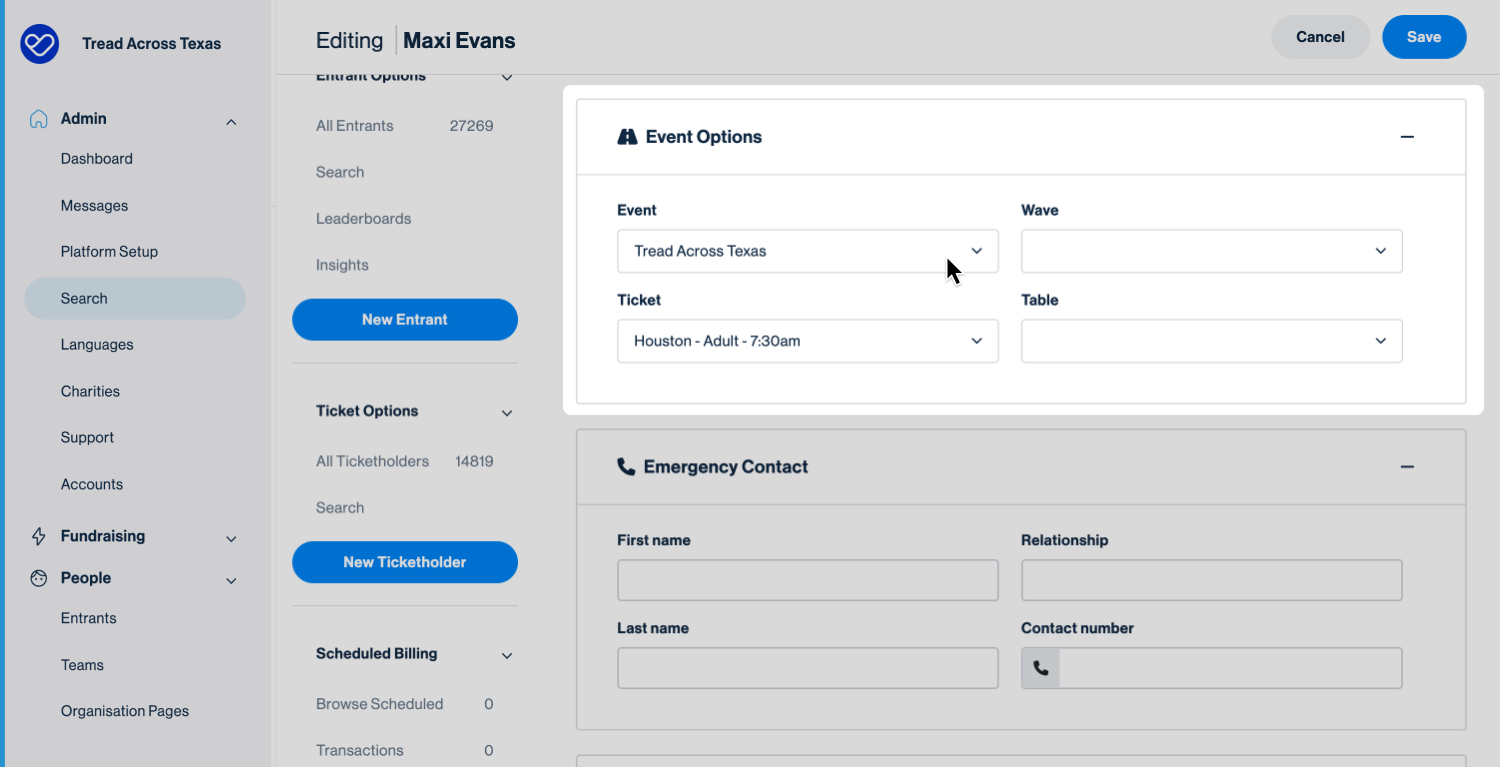Open Platform Setup in the sidebar
1500x767 pixels.
(x=109, y=252)
